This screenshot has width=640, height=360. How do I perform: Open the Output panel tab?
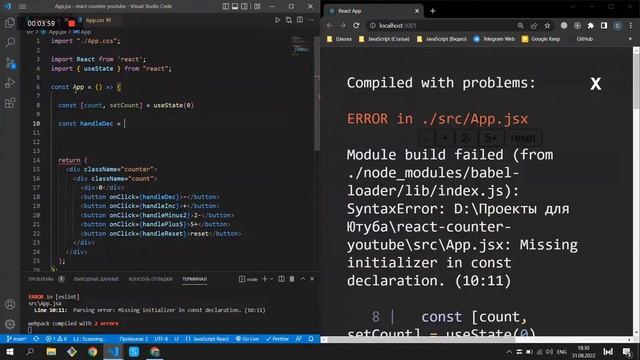[x=96, y=279]
